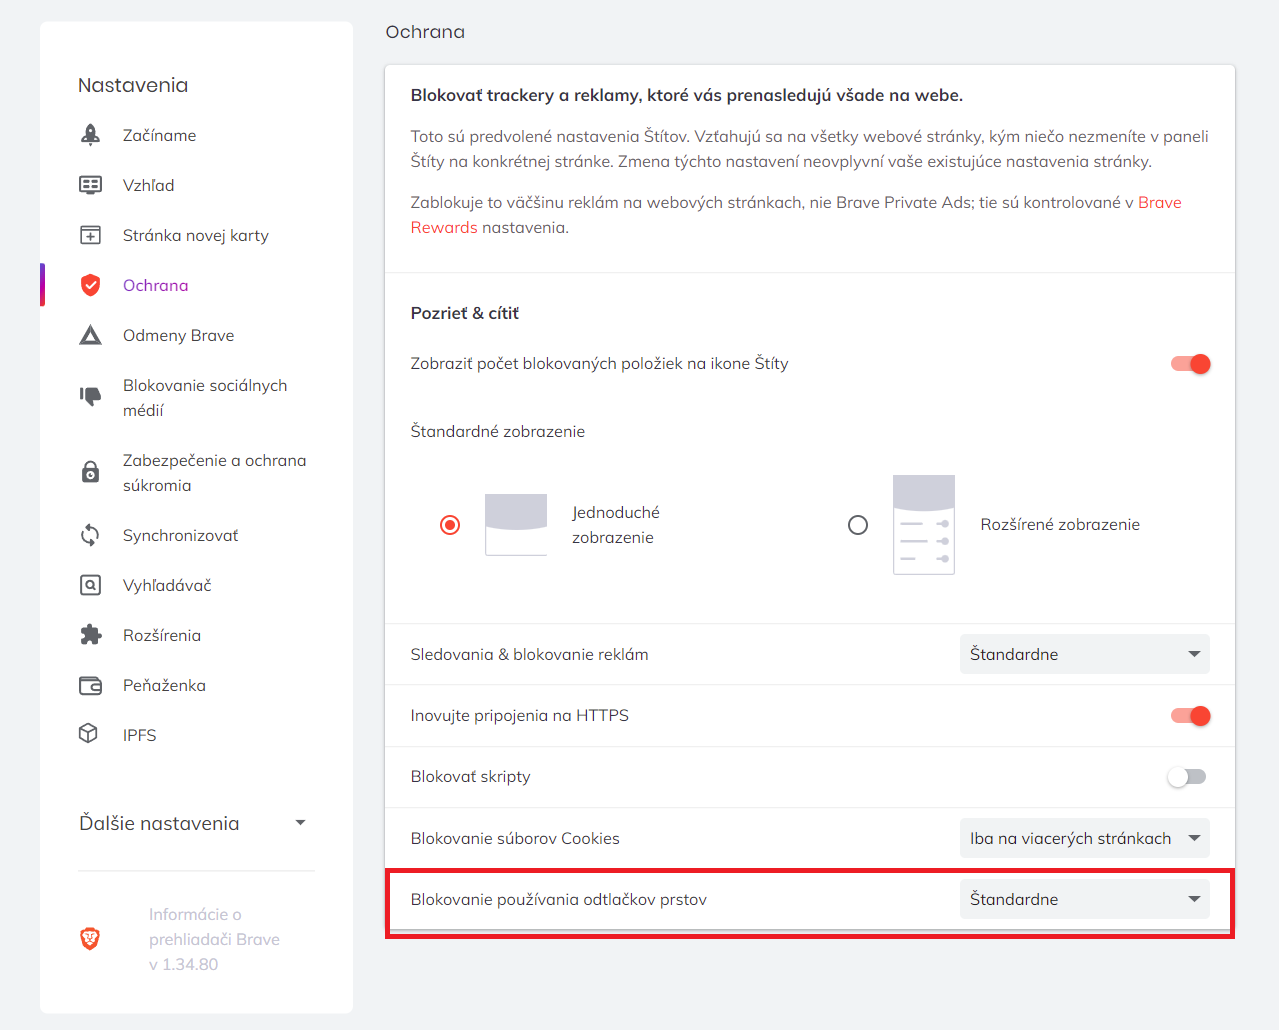1279x1030 pixels.
Task: Click the Vzhľad appearance icon
Action: (90, 185)
